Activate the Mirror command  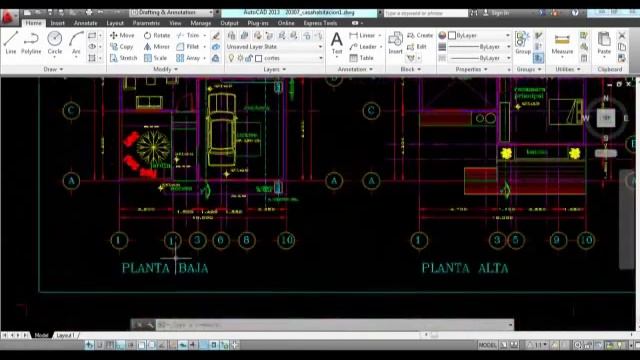pyautogui.click(x=157, y=47)
